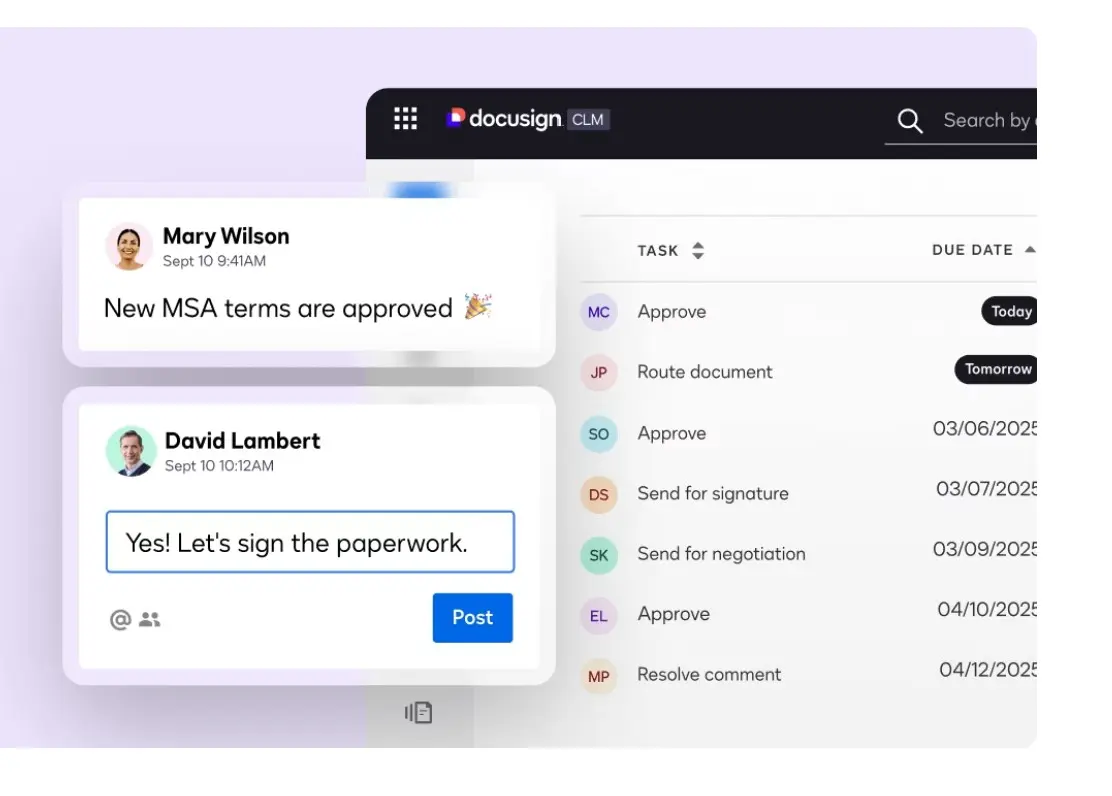Open the Resolve comment task
The image size is (1112, 796).
[x=709, y=675]
